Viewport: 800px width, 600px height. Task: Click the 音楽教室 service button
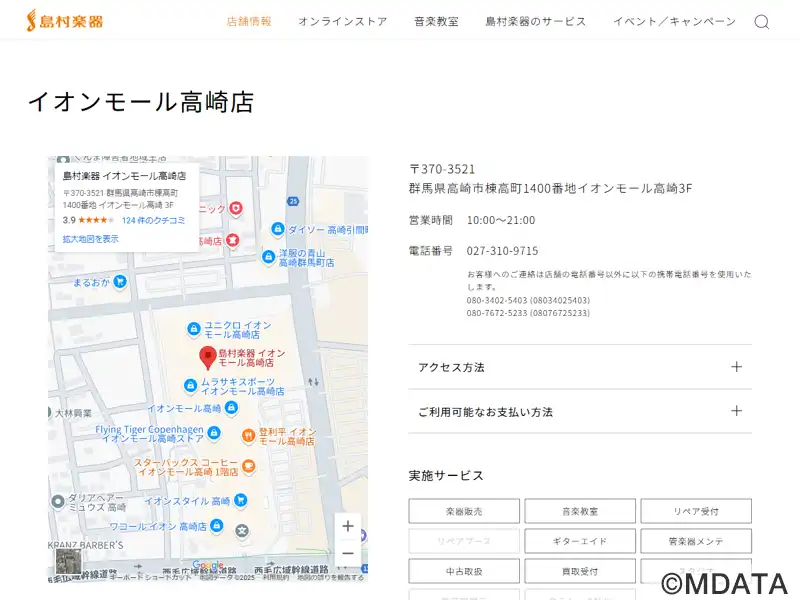tap(580, 511)
